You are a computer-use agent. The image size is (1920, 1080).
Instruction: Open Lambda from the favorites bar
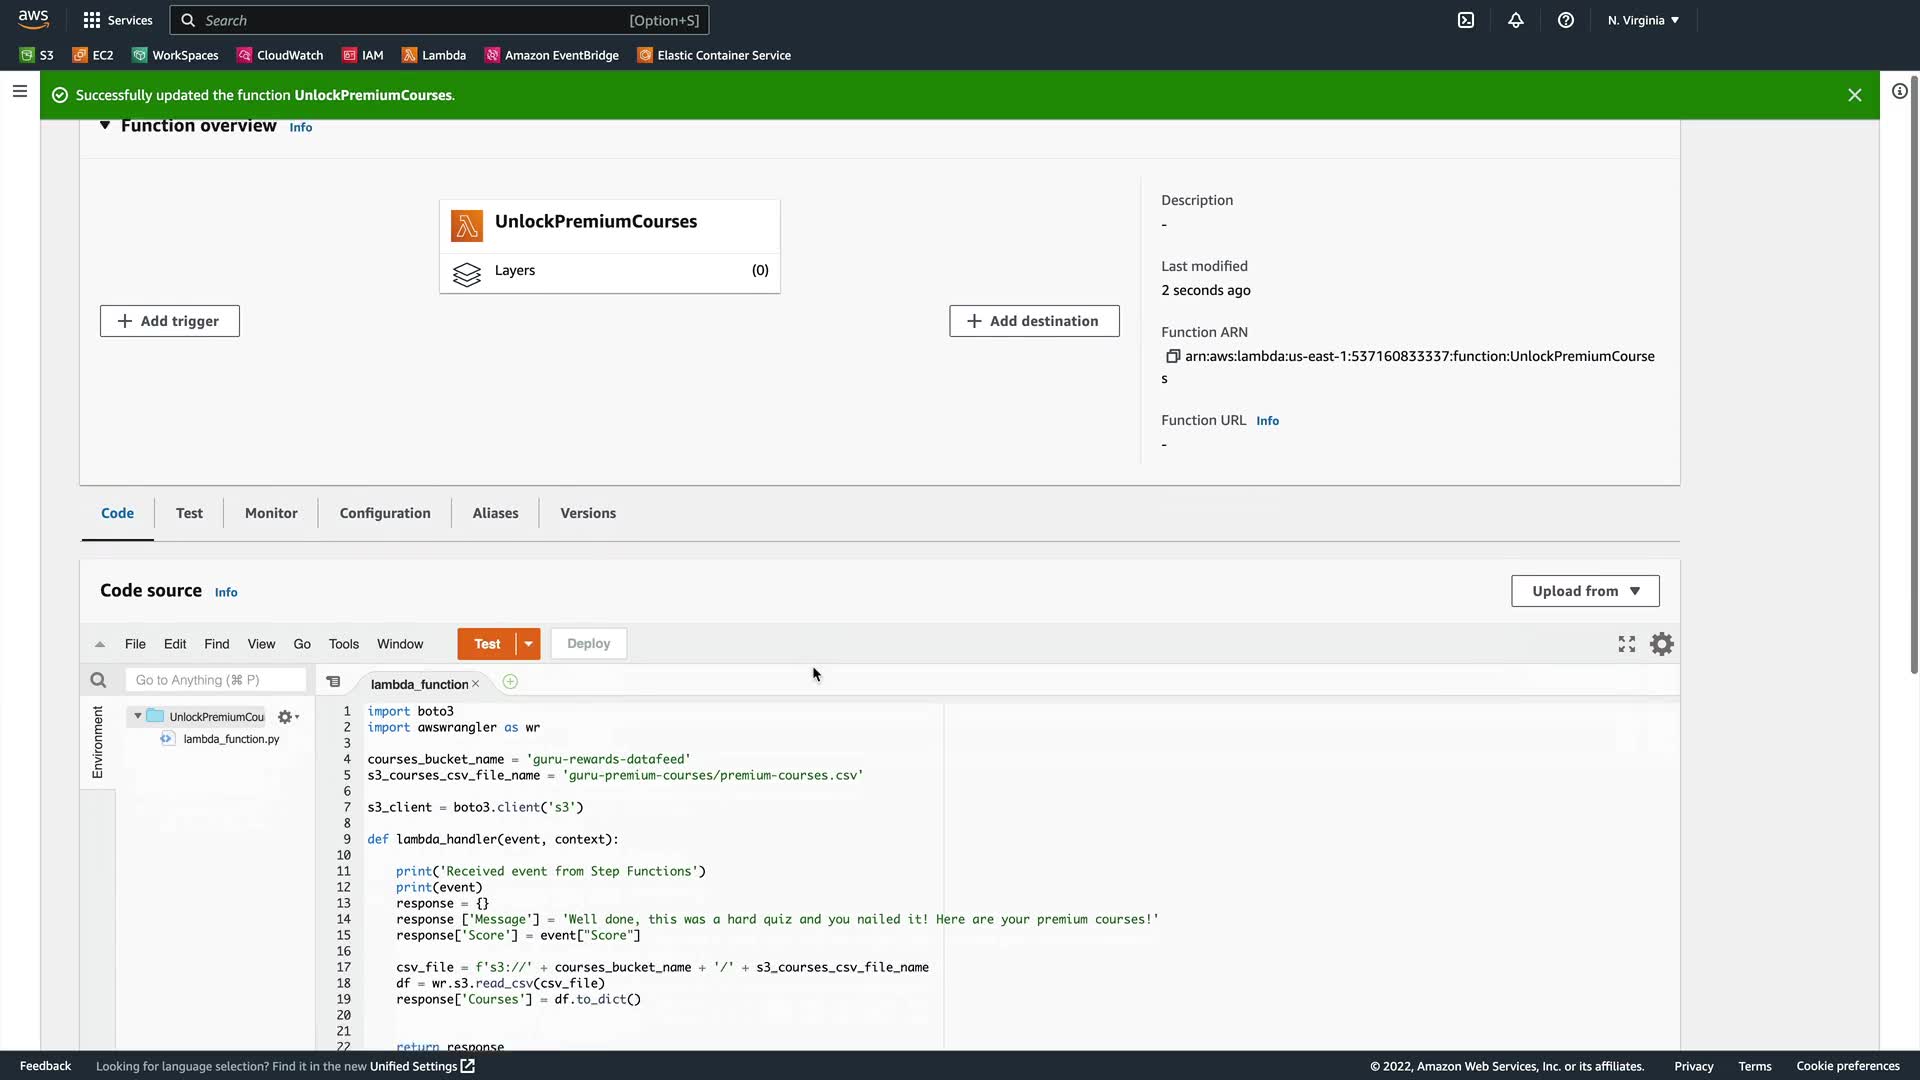click(434, 55)
